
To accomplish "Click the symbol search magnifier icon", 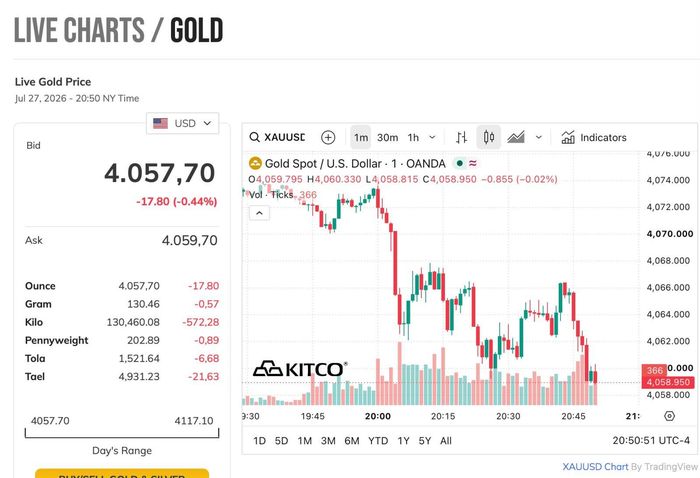I will click(254, 137).
